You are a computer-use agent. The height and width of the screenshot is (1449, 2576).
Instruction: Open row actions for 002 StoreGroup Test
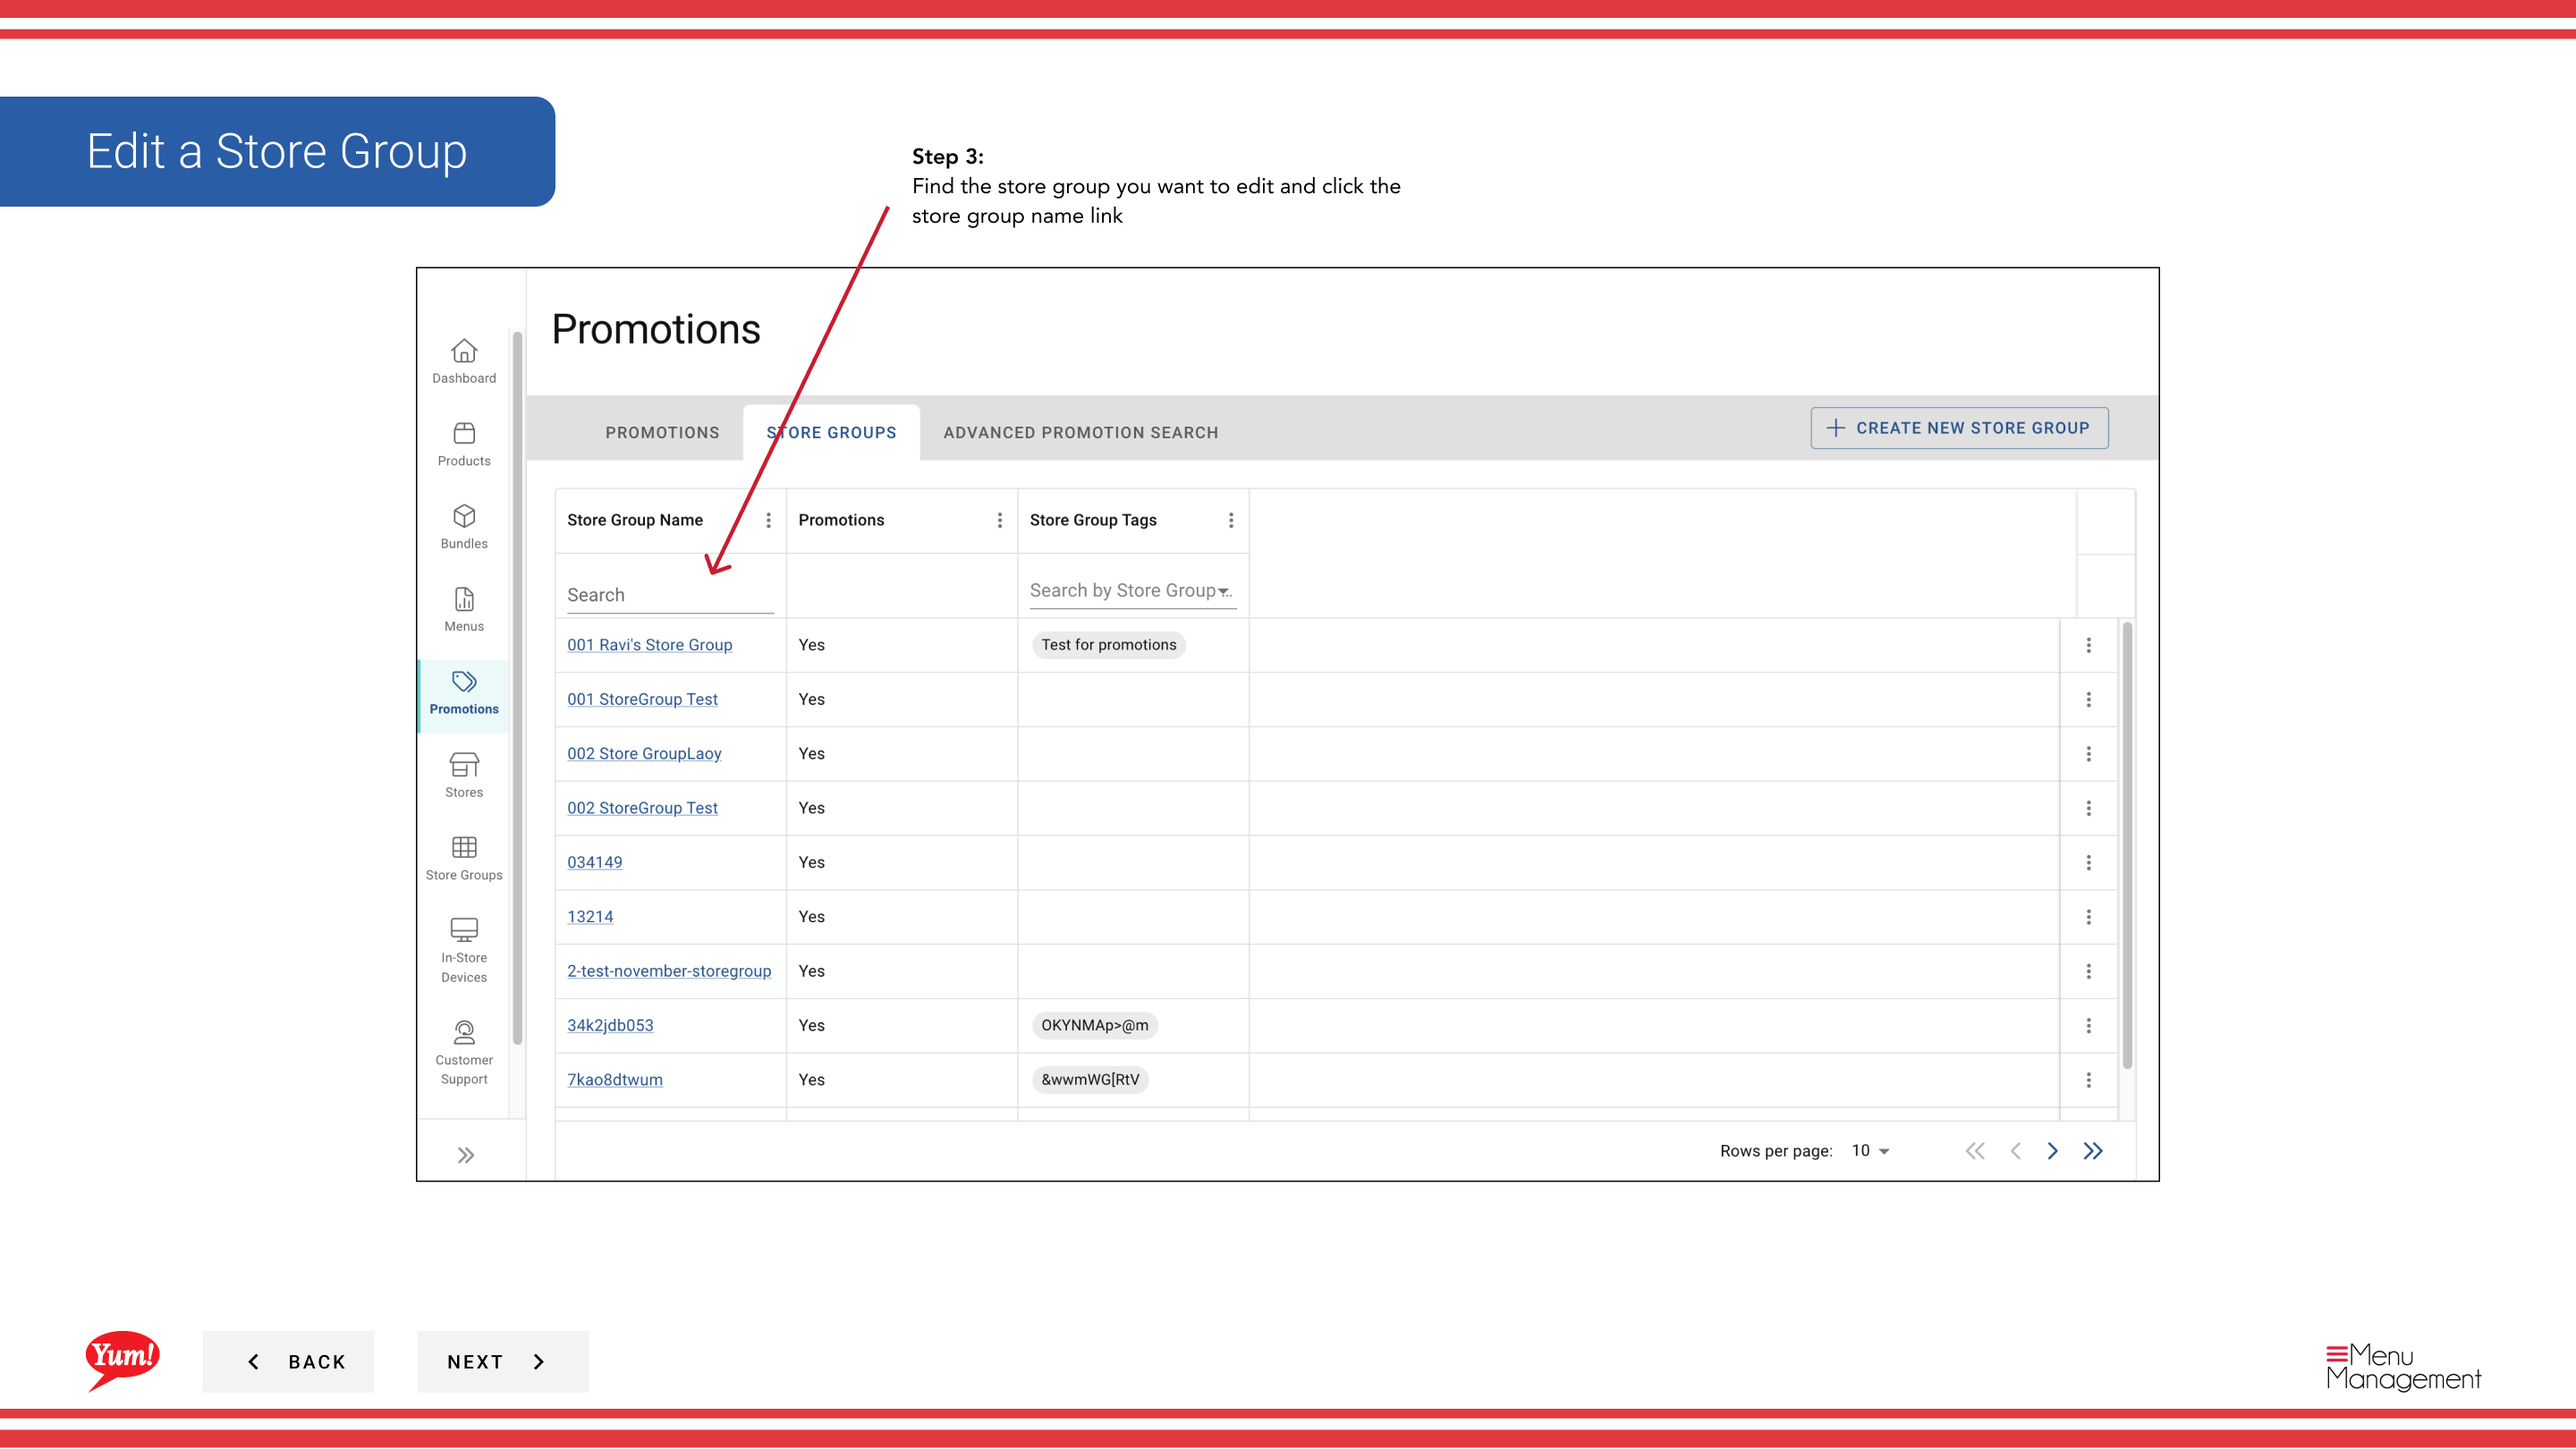[x=2088, y=808]
